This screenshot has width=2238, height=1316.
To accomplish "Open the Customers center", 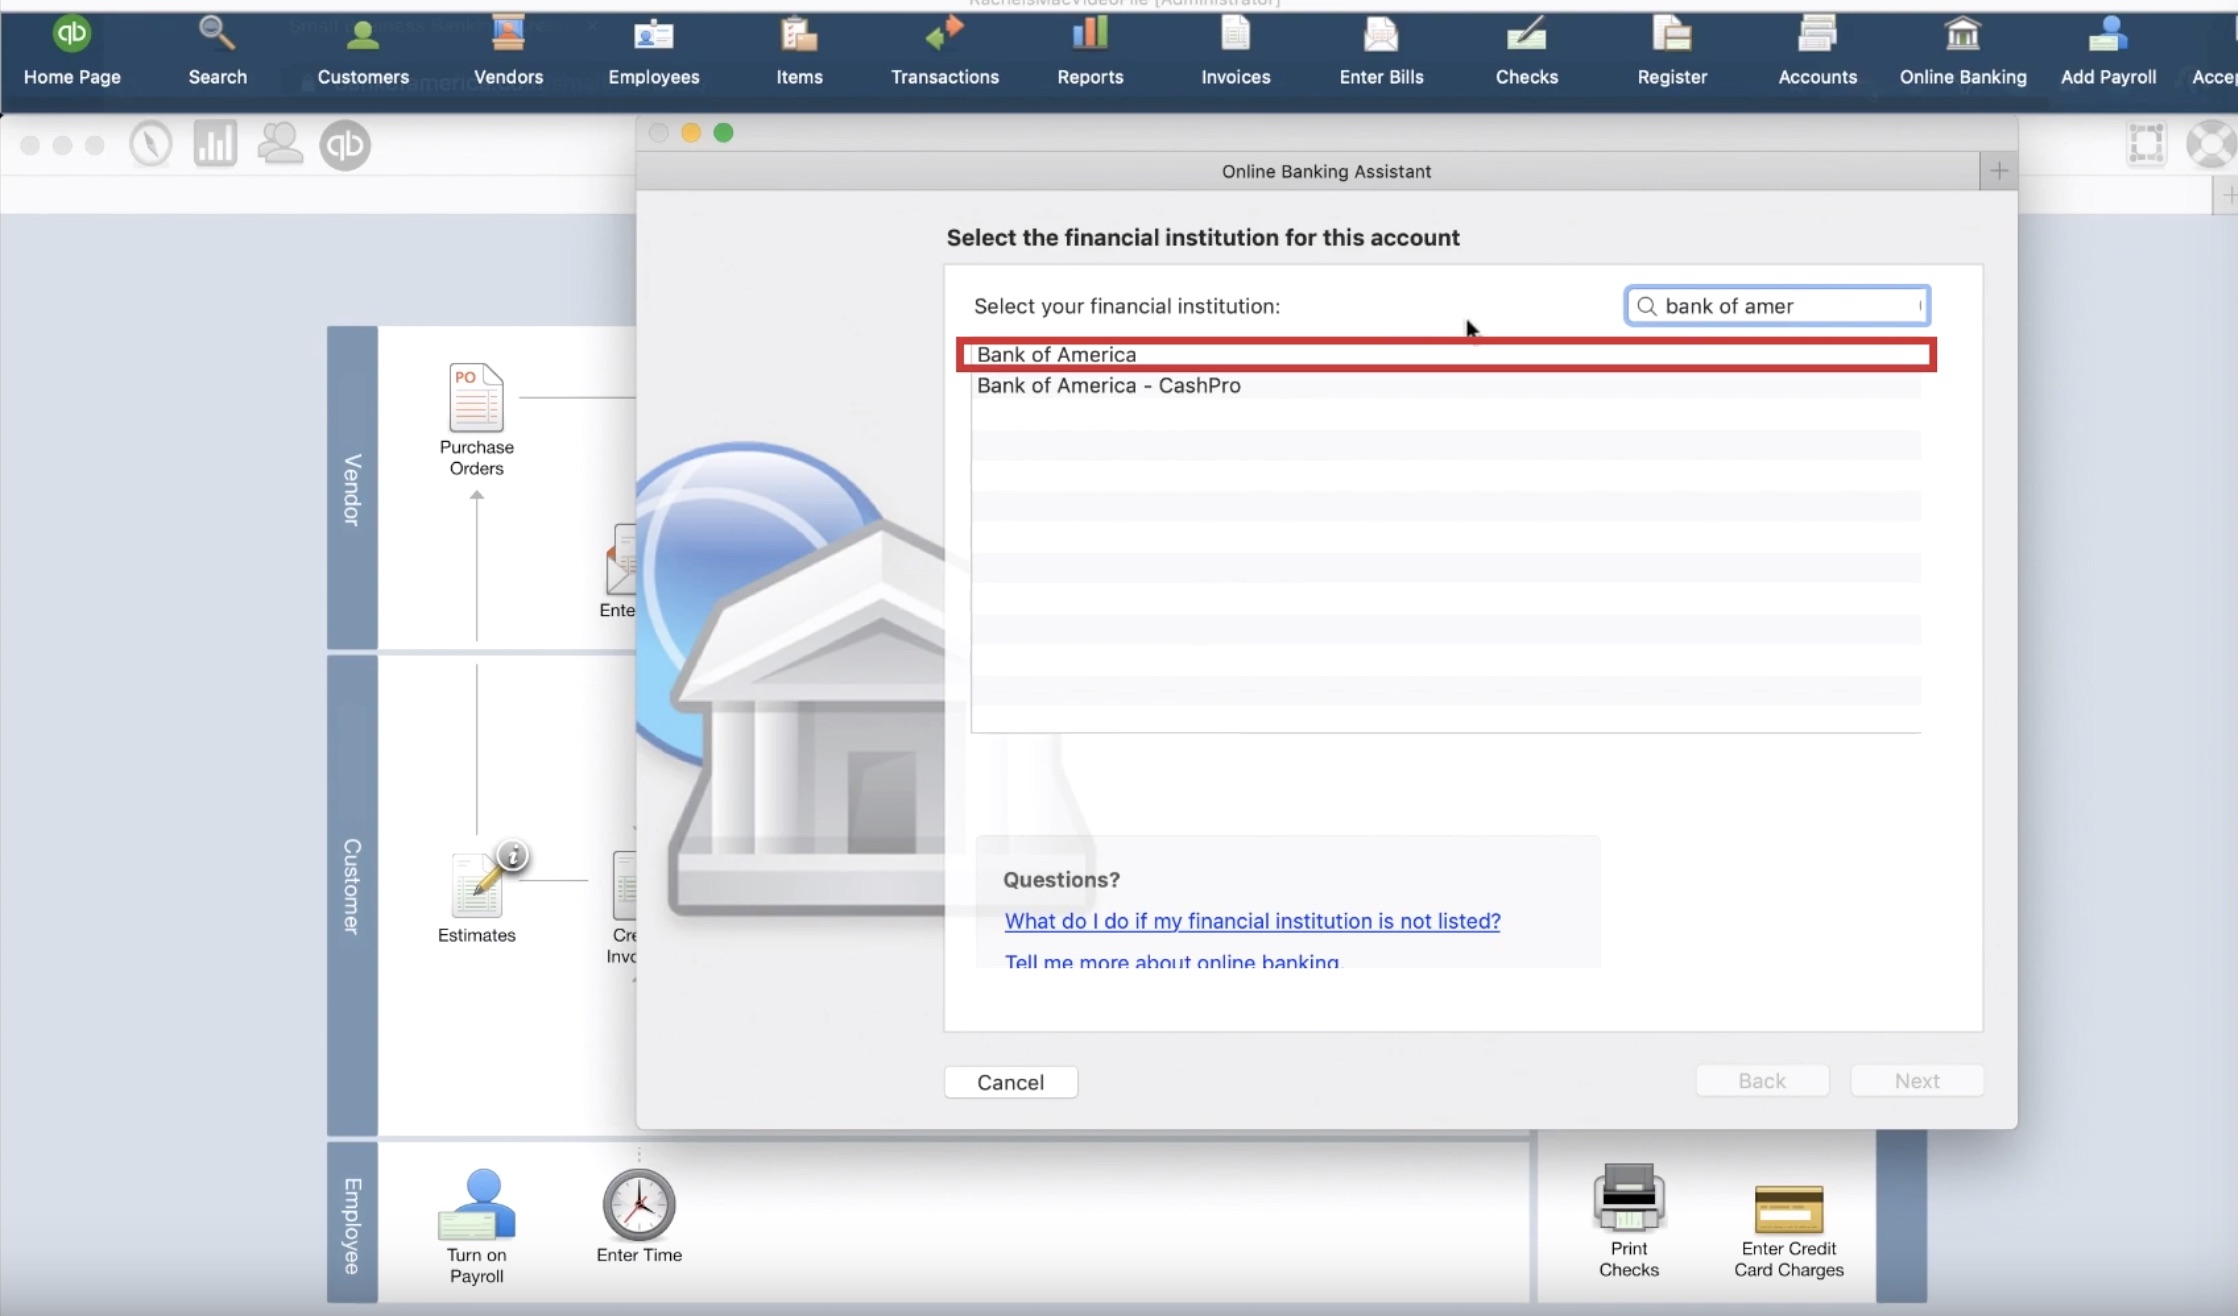I will [x=363, y=52].
